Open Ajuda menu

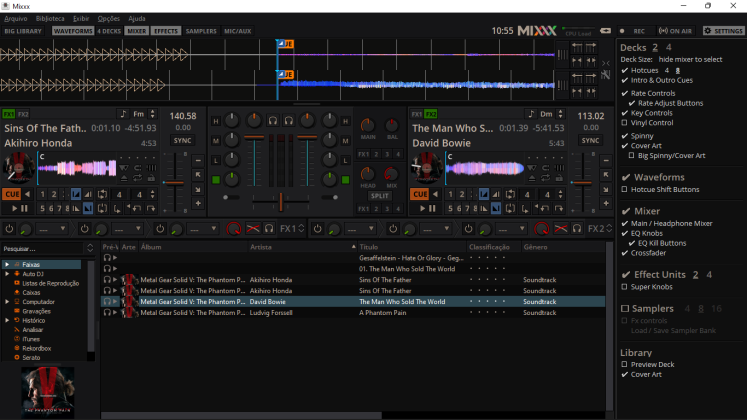pyautogui.click(x=137, y=19)
